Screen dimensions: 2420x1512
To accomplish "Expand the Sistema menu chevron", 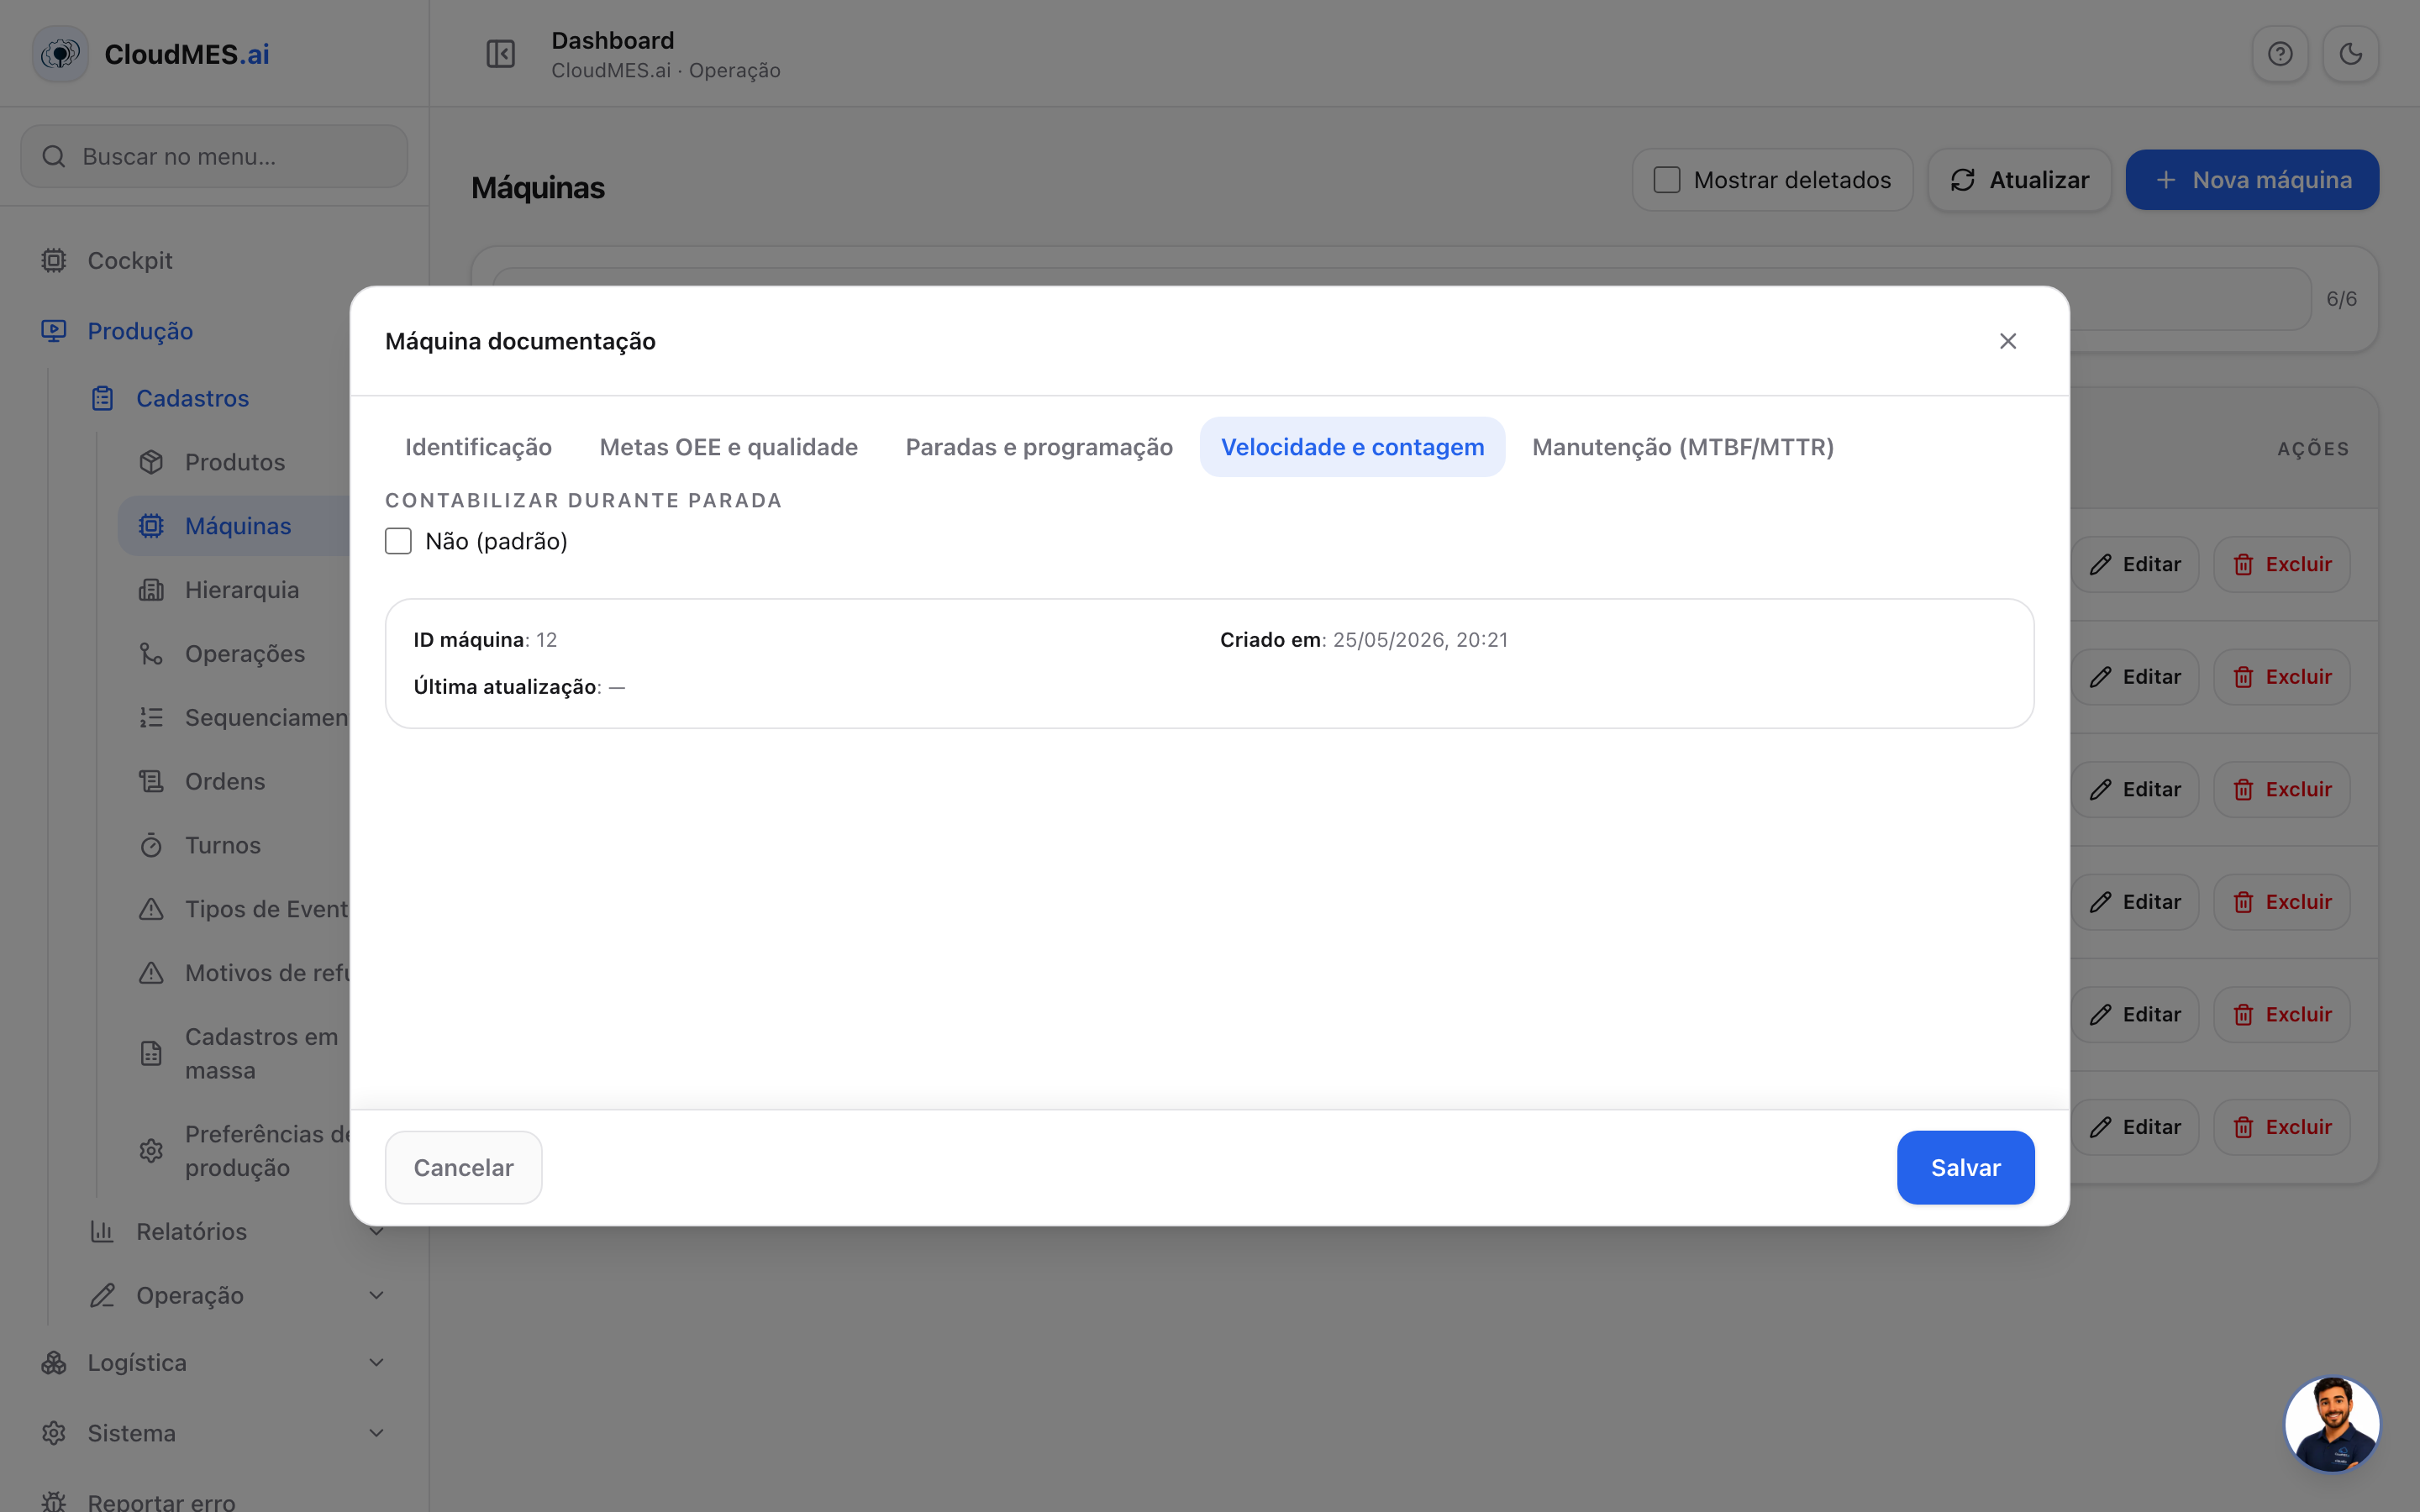I will click(x=377, y=1433).
